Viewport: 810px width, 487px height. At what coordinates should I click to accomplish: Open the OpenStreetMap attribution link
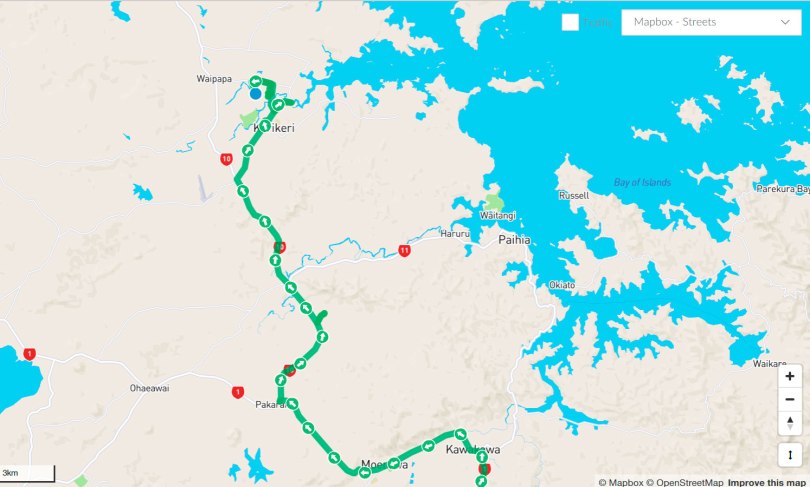(x=686, y=482)
